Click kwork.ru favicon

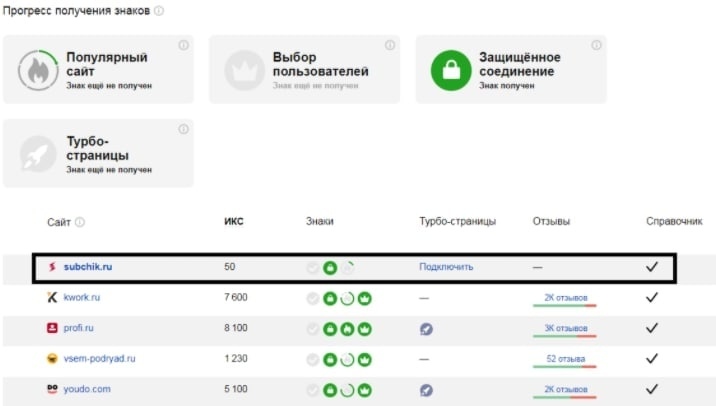pos(52,297)
